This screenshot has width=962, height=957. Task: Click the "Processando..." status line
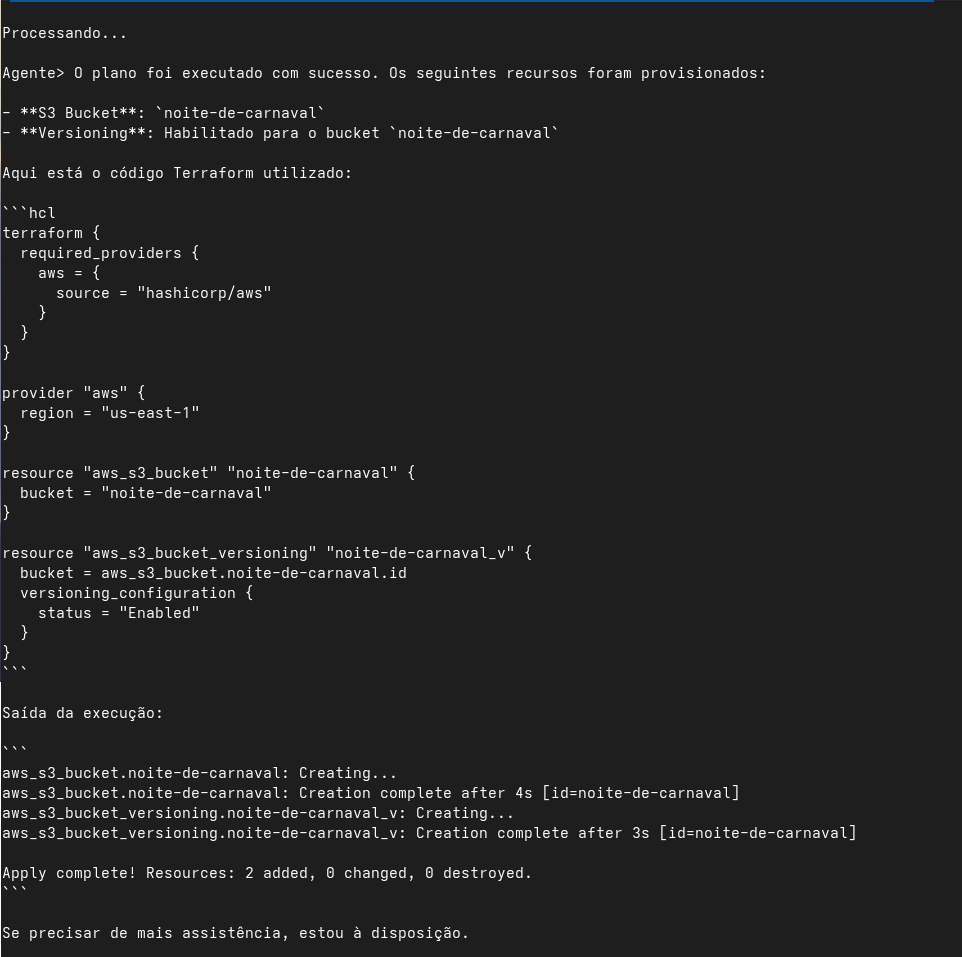64,33
